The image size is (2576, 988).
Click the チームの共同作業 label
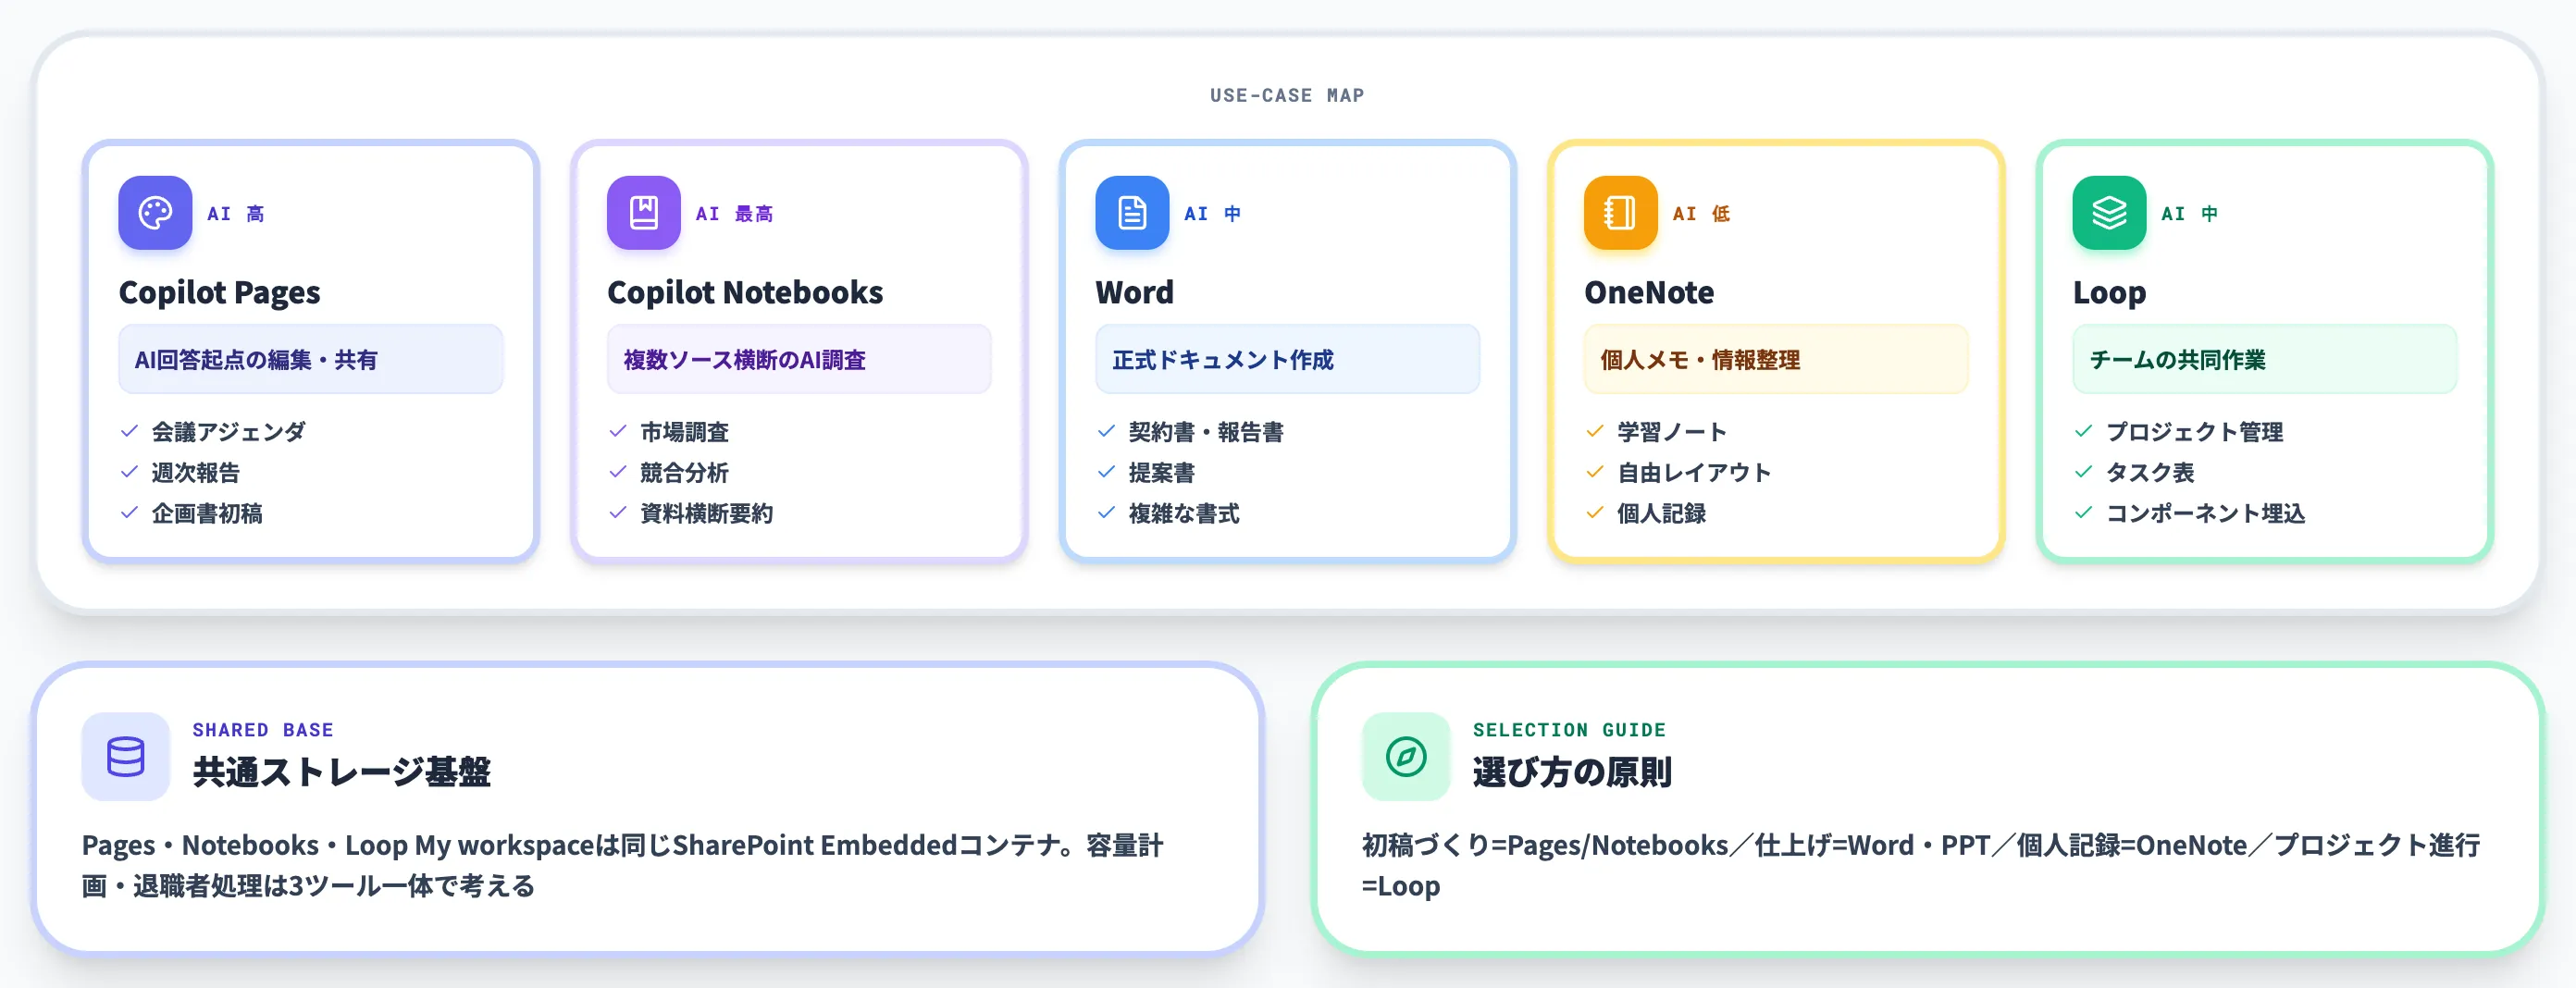click(x=2265, y=359)
